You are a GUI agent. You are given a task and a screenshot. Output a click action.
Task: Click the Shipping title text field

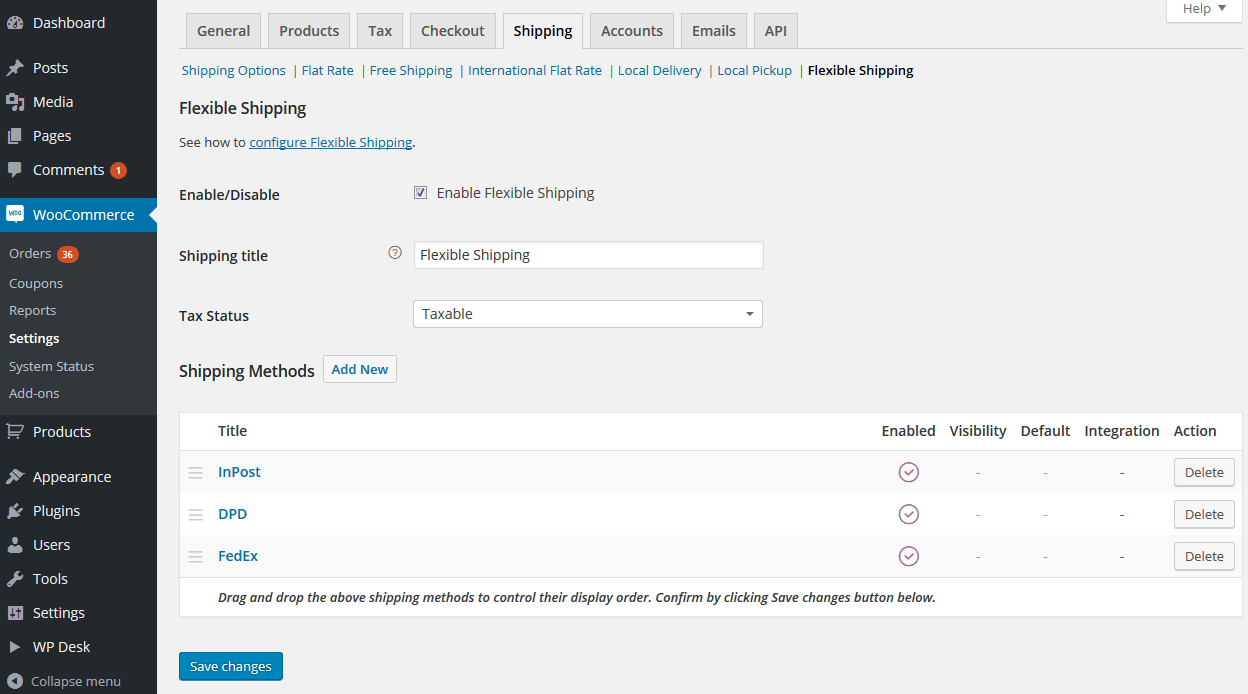coord(588,255)
